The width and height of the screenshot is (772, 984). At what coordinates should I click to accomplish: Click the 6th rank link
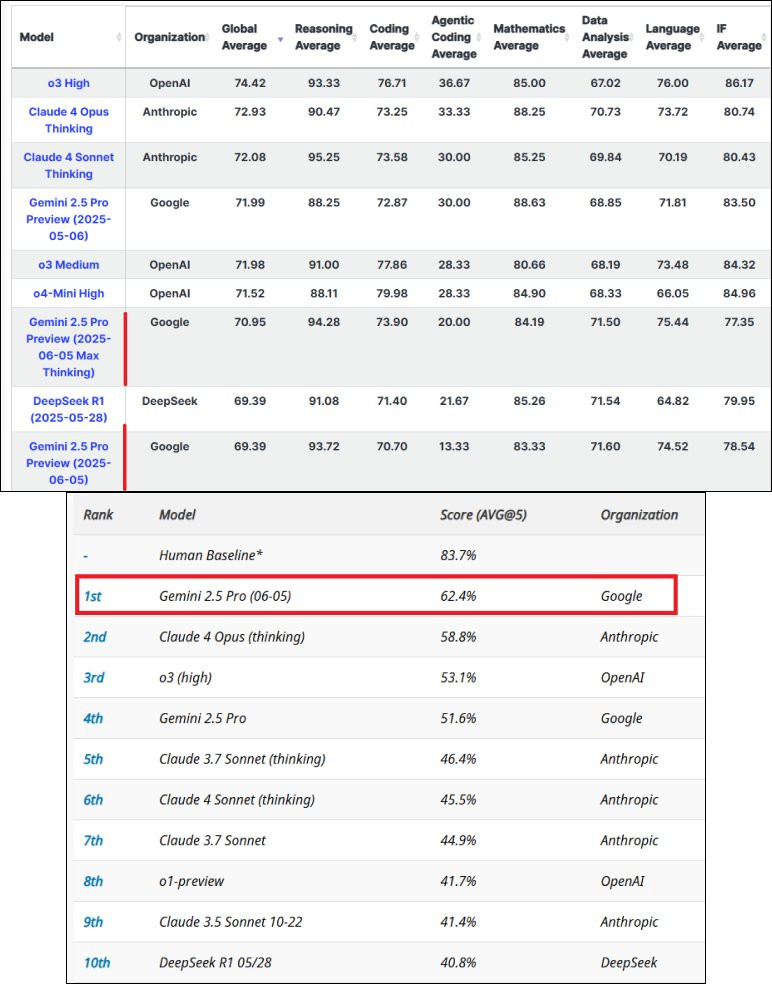click(x=93, y=800)
